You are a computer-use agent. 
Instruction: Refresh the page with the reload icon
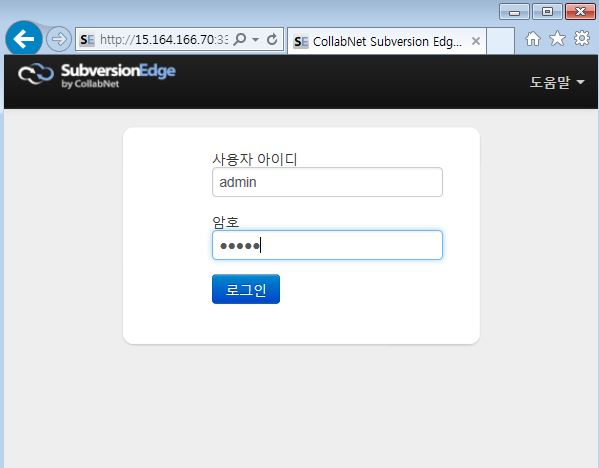pos(272,39)
